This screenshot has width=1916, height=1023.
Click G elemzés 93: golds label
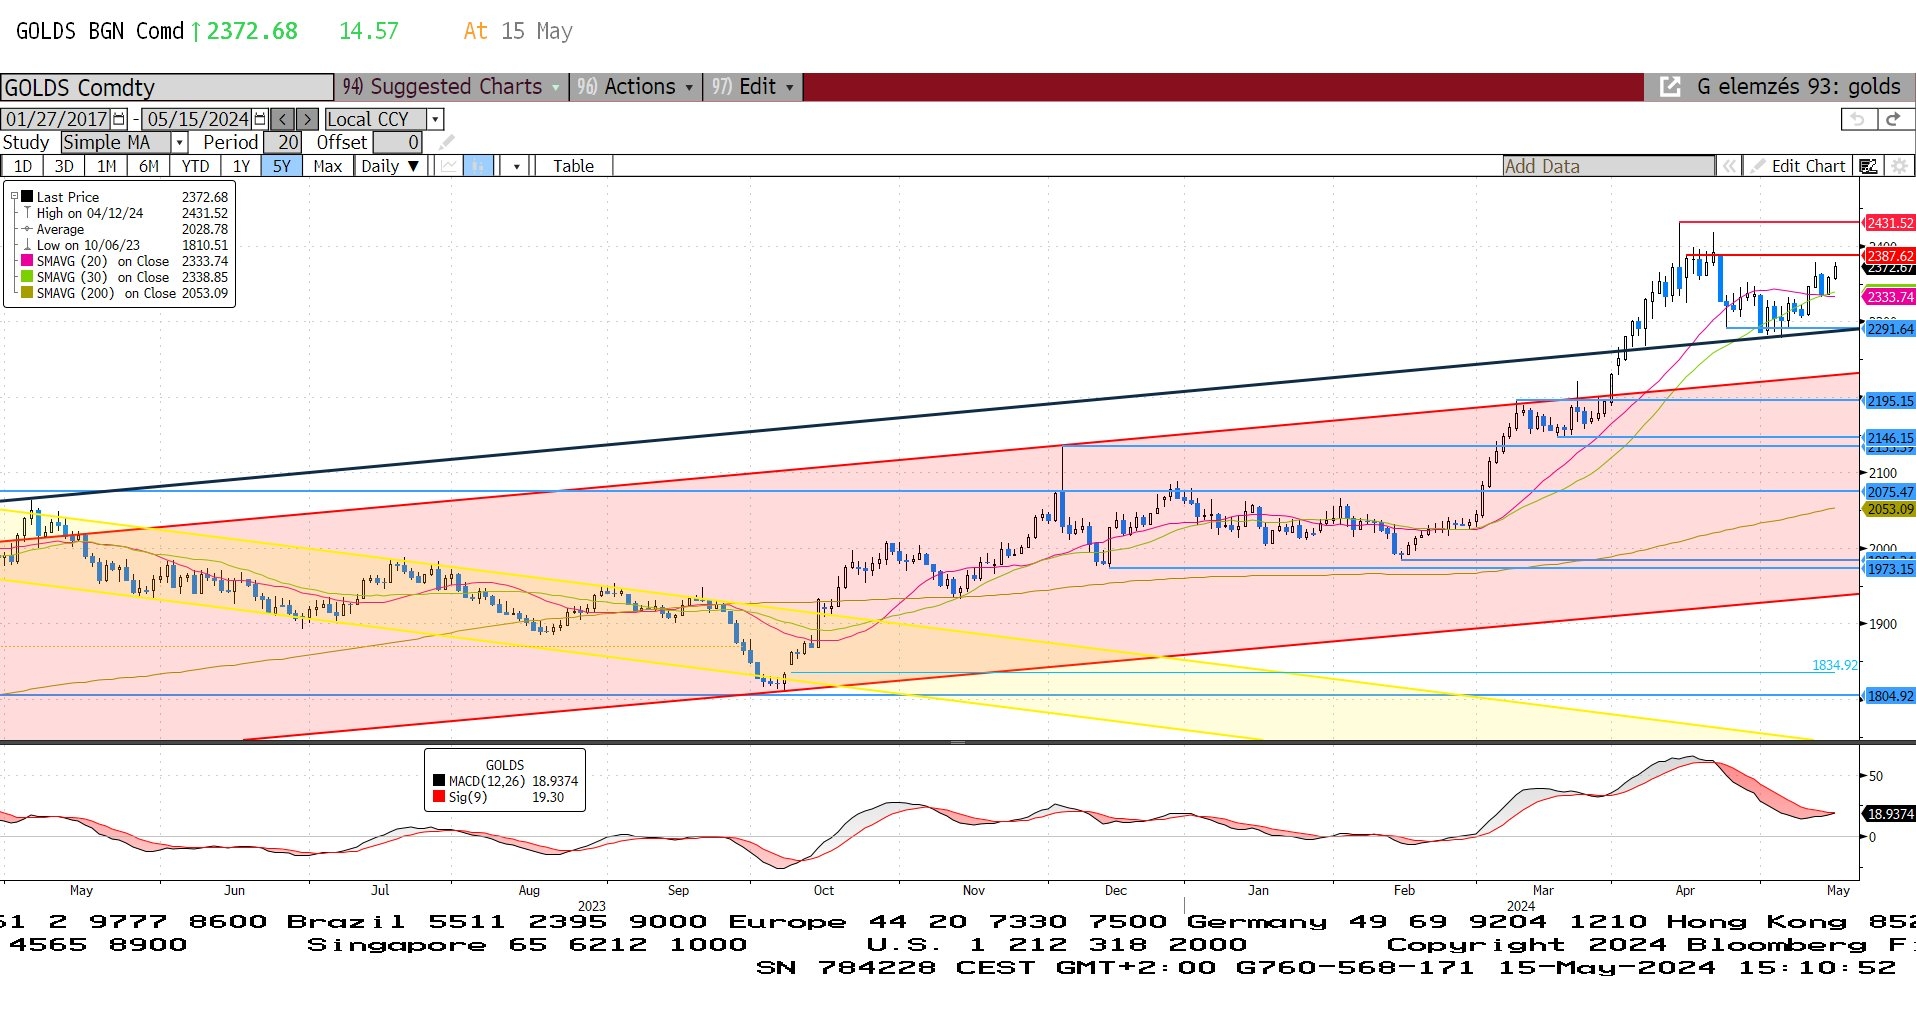click(1798, 87)
